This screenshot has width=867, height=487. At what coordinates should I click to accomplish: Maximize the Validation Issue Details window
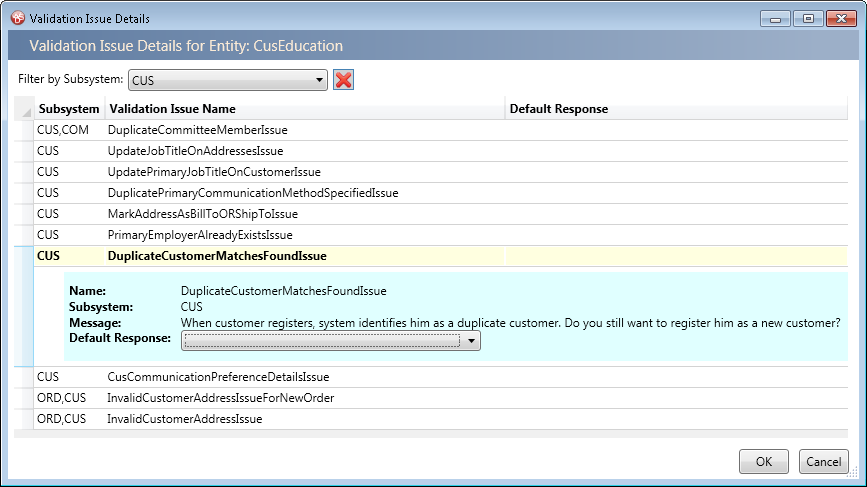point(807,18)
